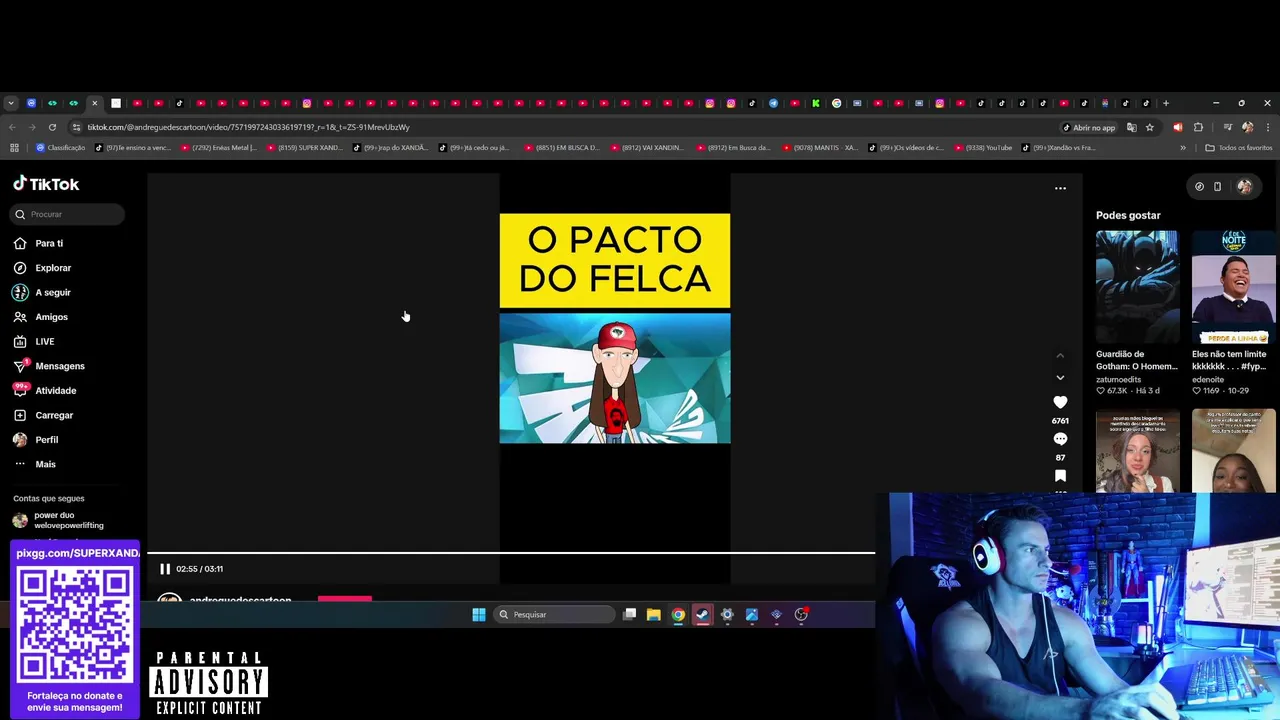Open the Chrome three-dot menu
The height and width of the screenshot is (720, 1280).
coord(1267,127)
